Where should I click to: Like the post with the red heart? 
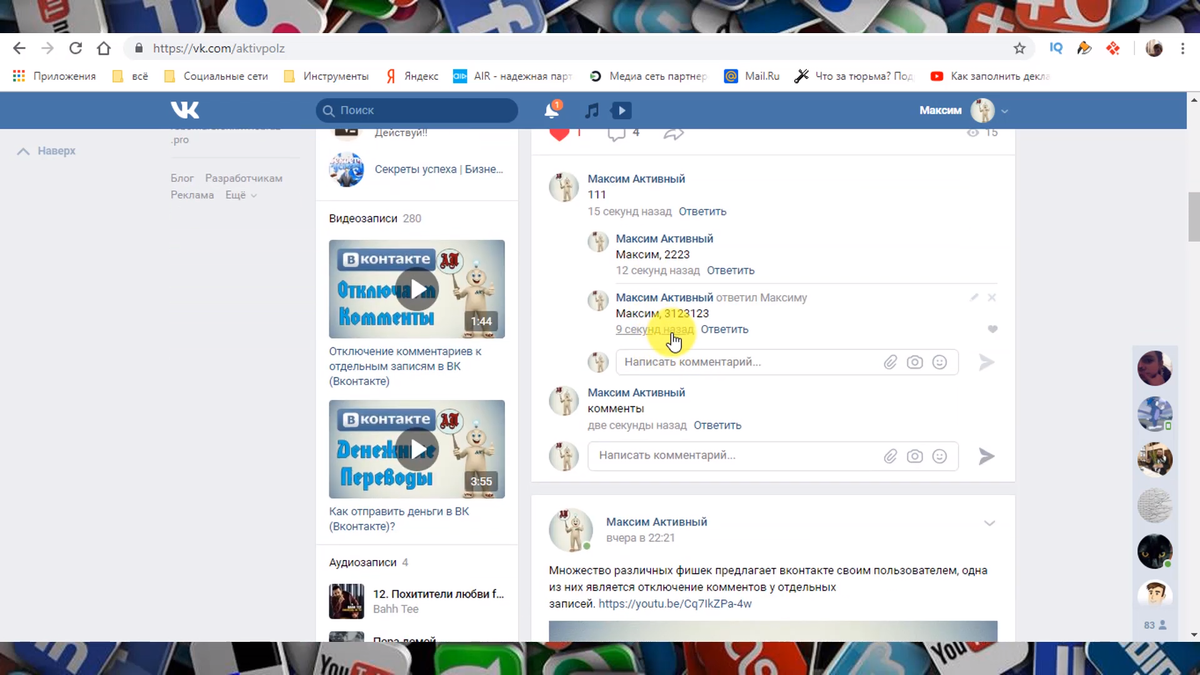pos(559,133)
